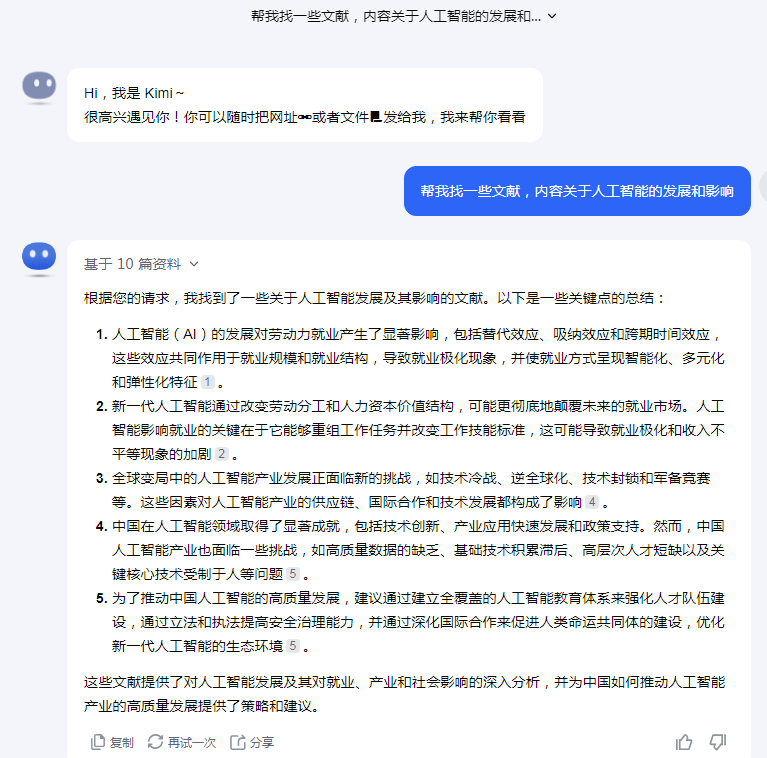Click the chevron next to 篇资料
Screen dimensions: 767x758
[x=194, y=264]
